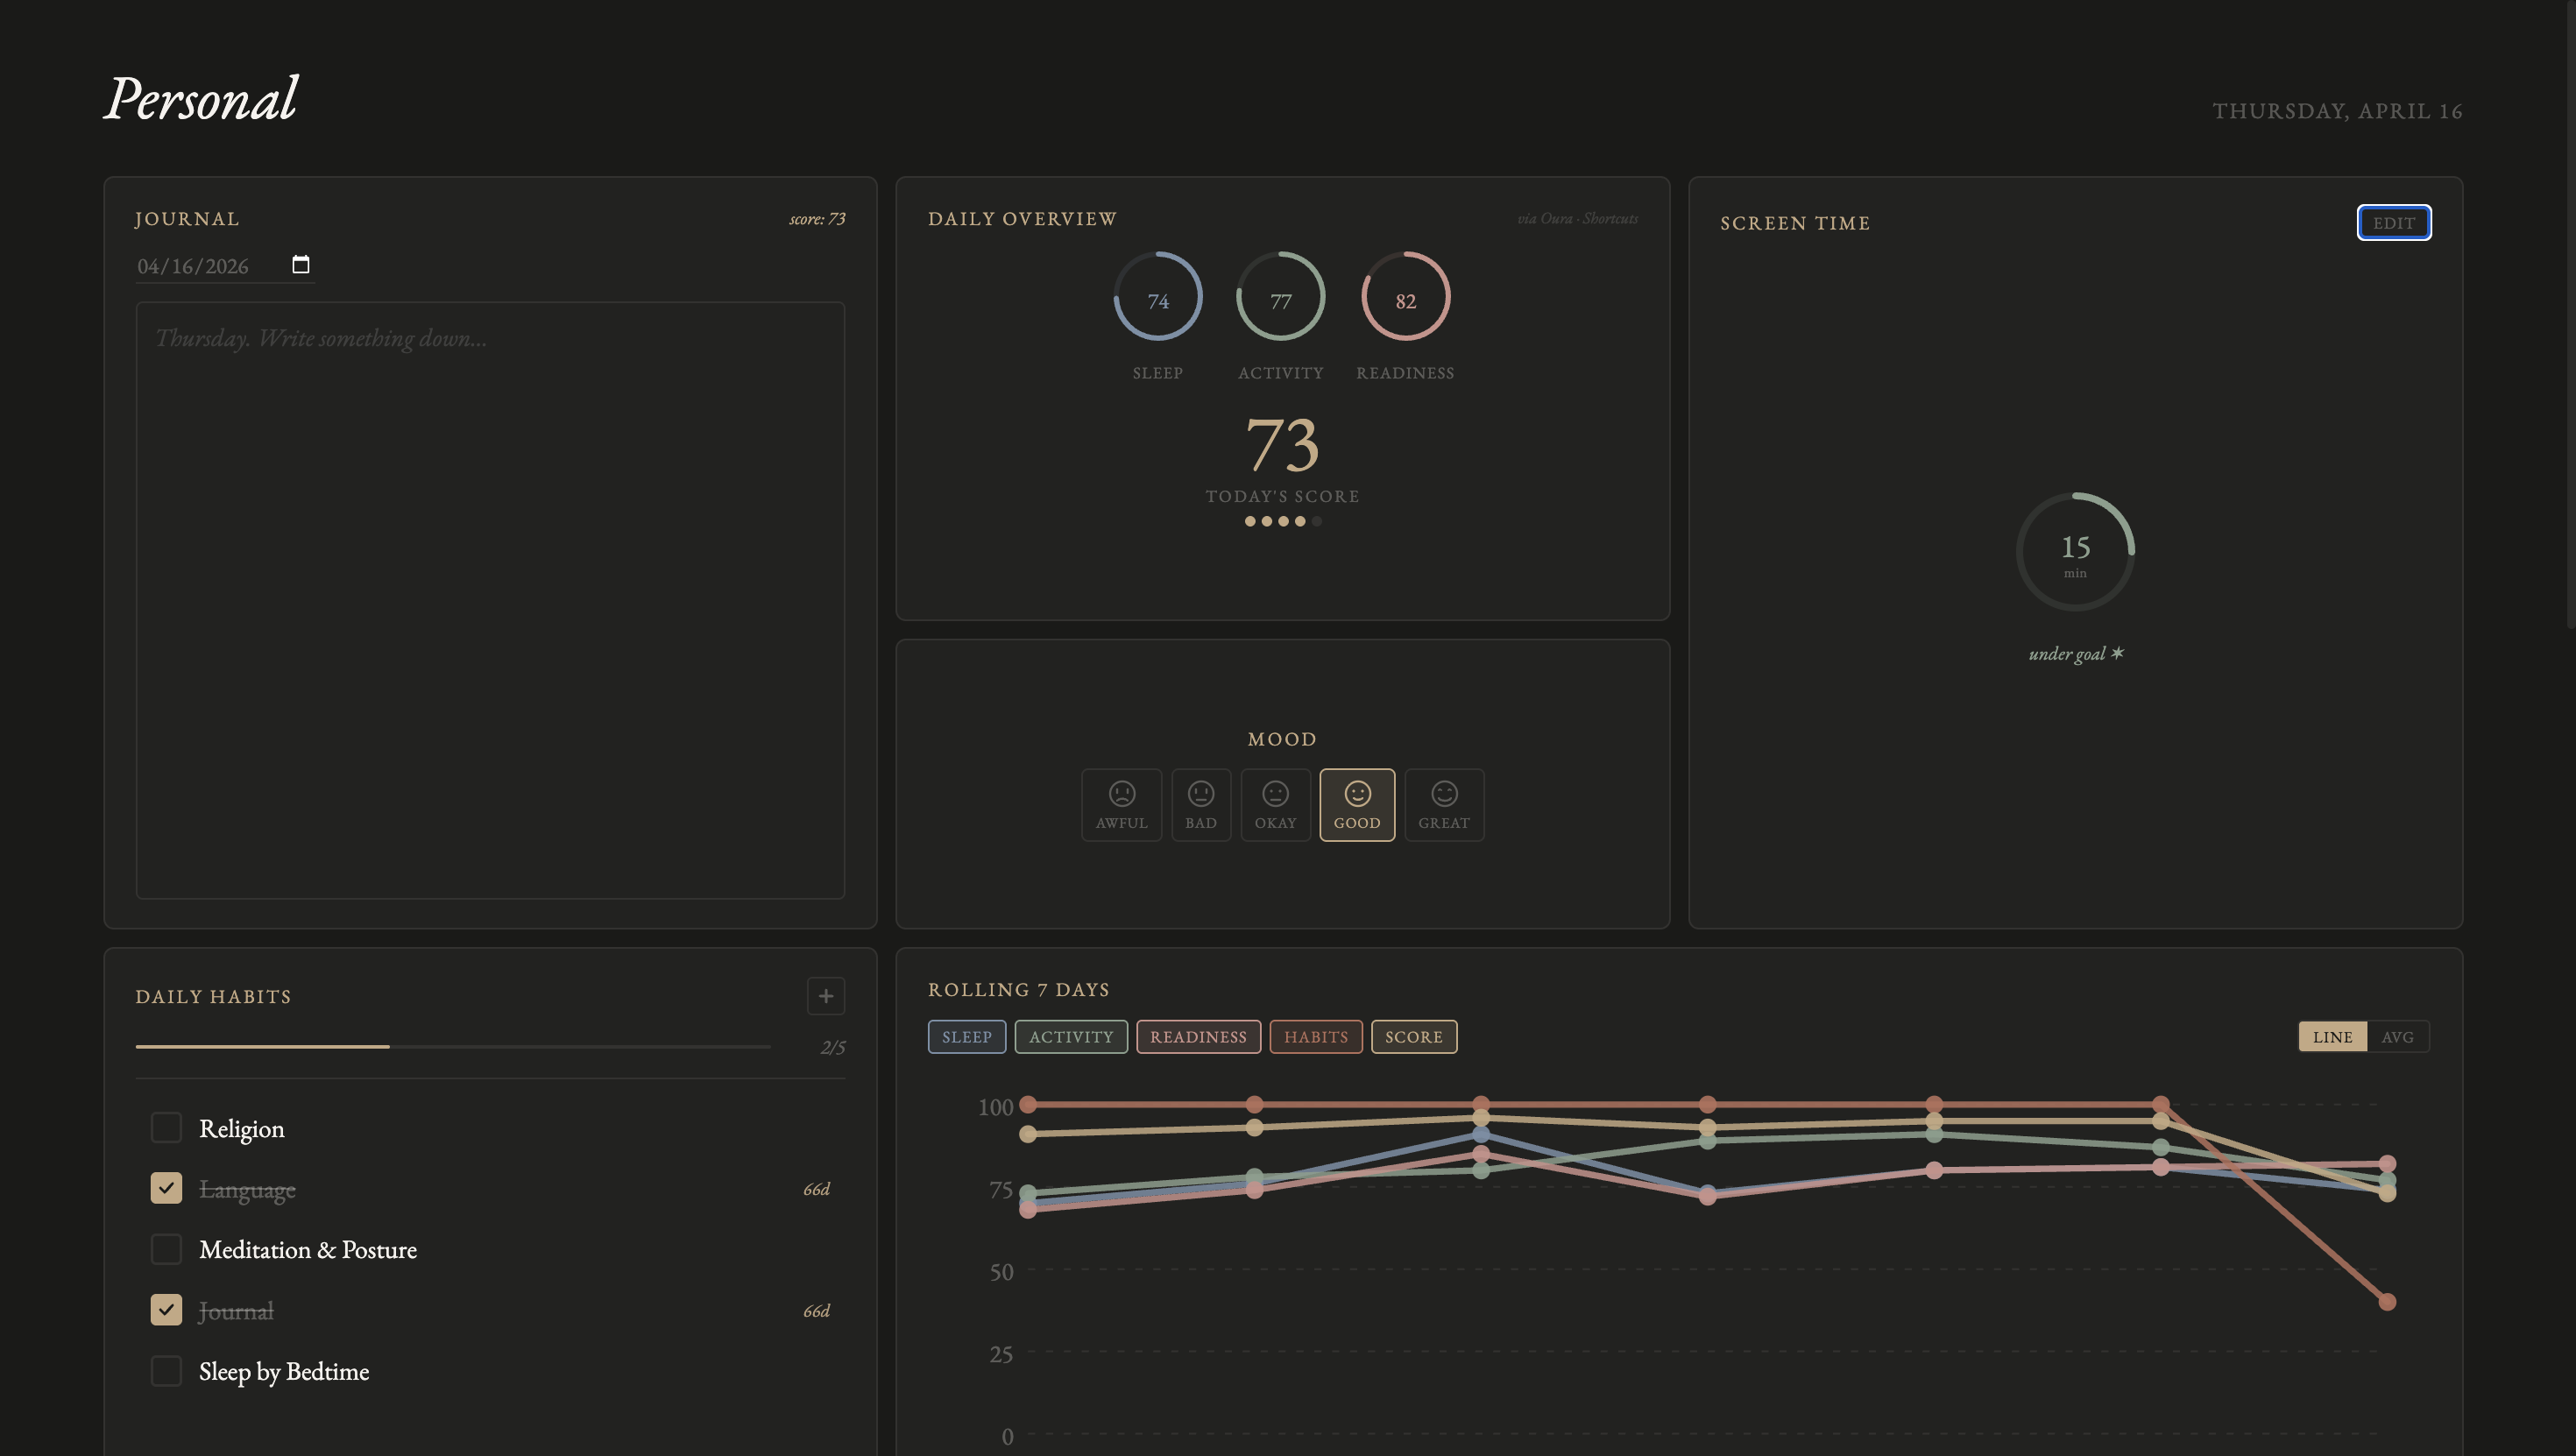Image resolution: width=2576 pixels, height=1456 pixels.
Task: Switch the rolling chart to LINE view
Action: point(2333,1037)
